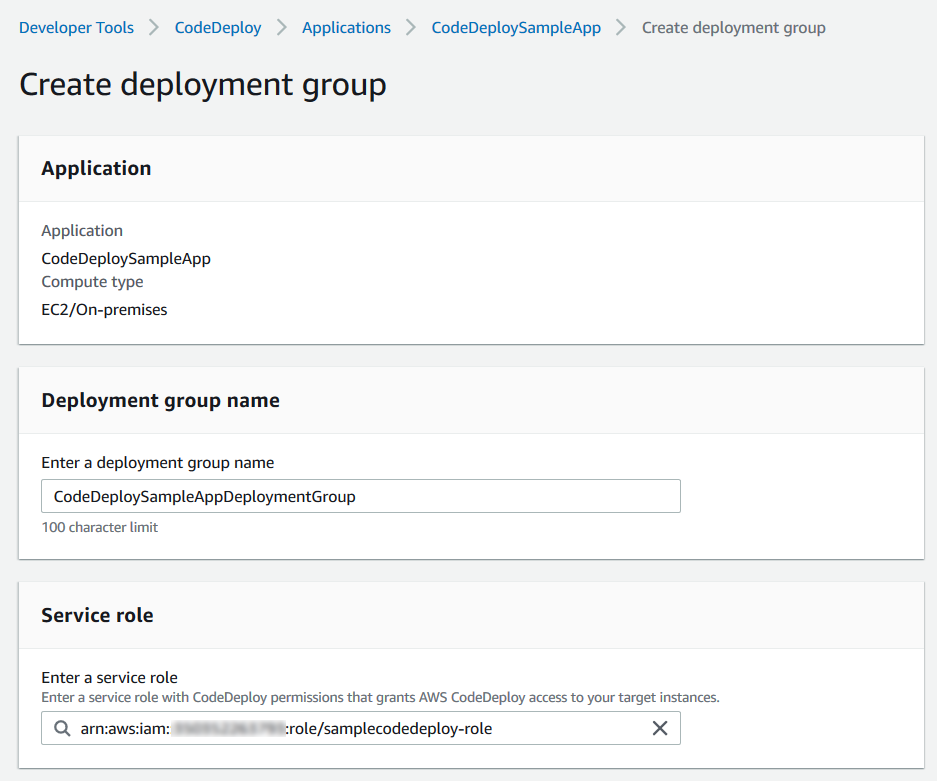Image resolution: width=937 pixels, height=781 pixels.
Task: Click Enter a deployment group name label
Action: (158, 463)
